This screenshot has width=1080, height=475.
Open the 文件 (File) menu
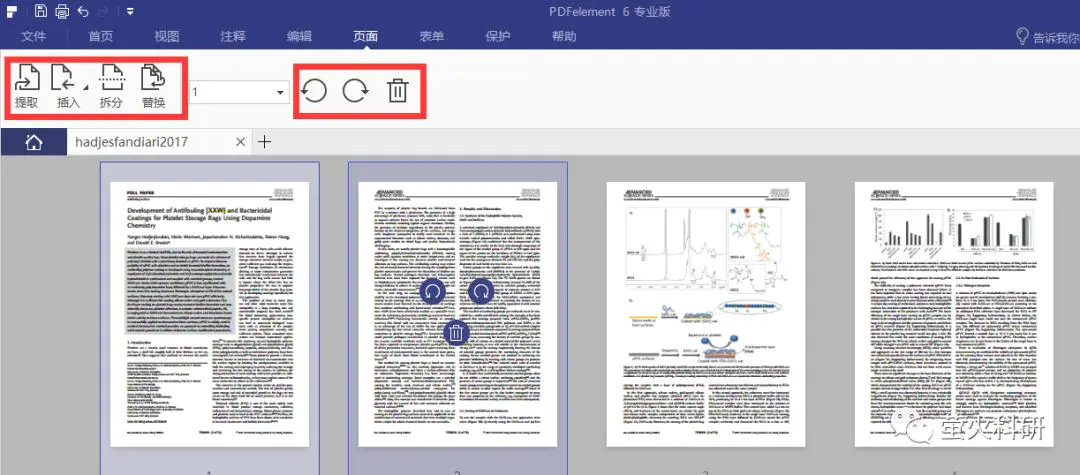pos(34,36)
